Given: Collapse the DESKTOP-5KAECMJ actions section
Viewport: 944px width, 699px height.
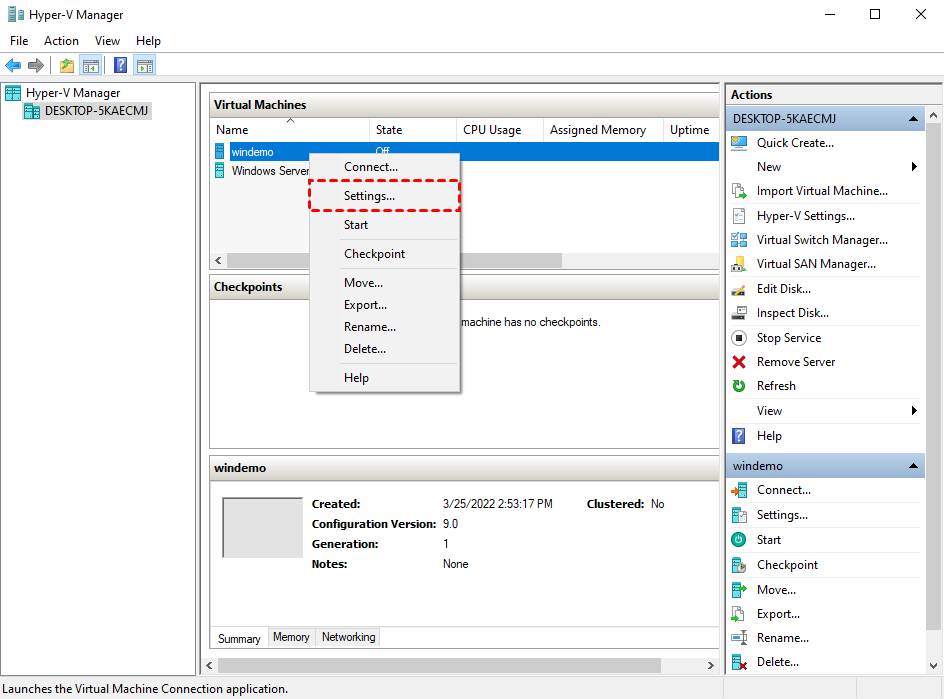Looking at the screenshot, I should click(913, 119).
